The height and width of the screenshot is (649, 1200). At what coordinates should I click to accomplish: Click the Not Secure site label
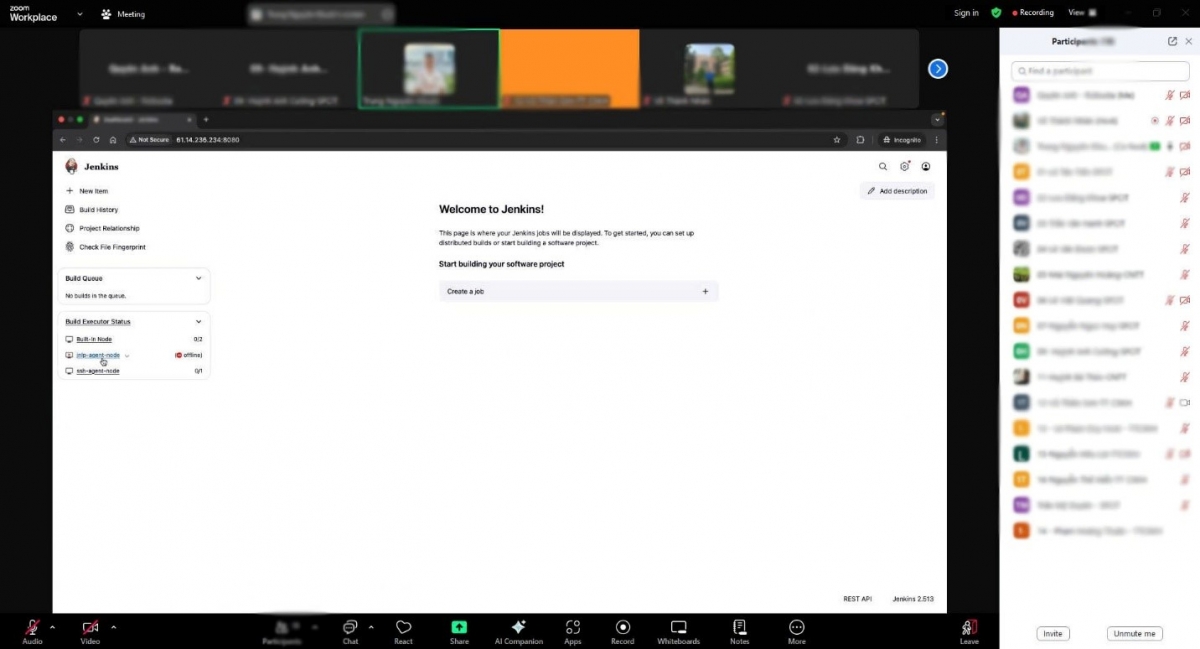pos(150,140)
